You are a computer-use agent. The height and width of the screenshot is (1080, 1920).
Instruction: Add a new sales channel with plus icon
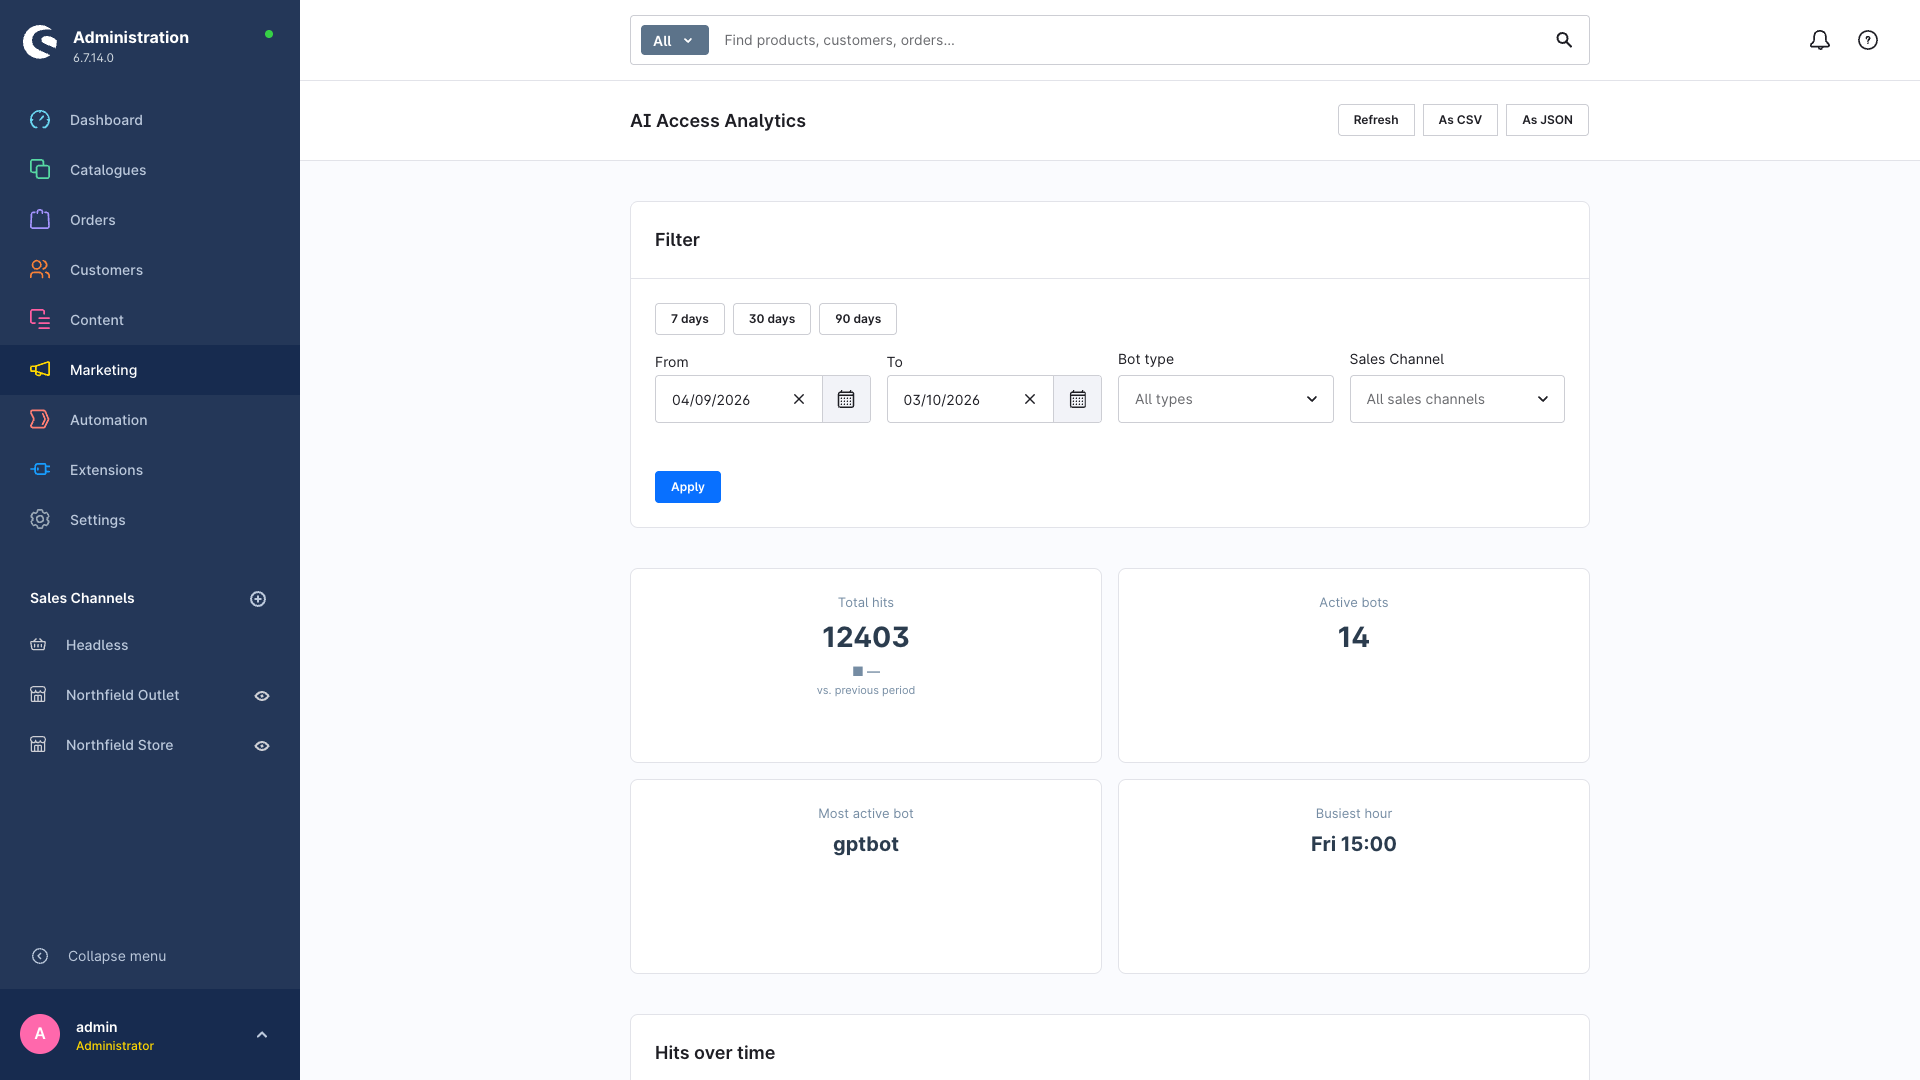click(258, 599)
